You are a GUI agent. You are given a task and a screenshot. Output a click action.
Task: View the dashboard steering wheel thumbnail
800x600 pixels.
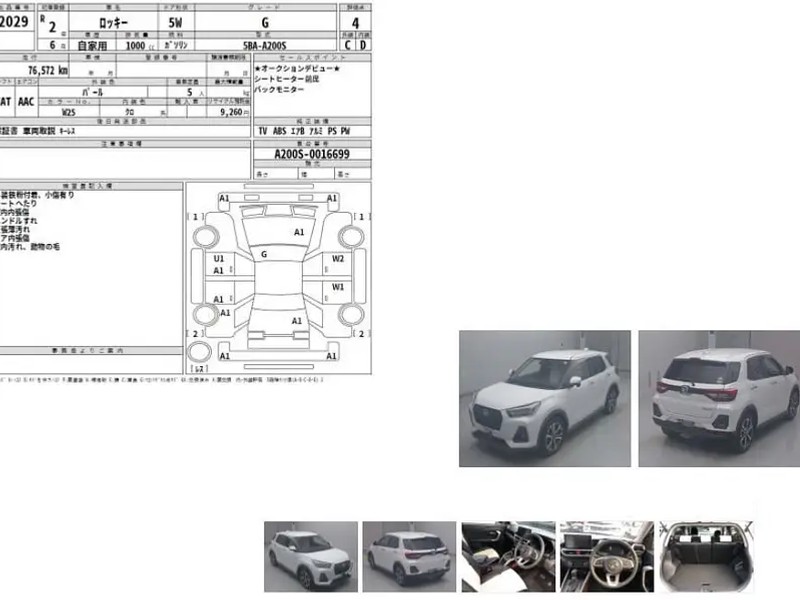coord(606,556)
